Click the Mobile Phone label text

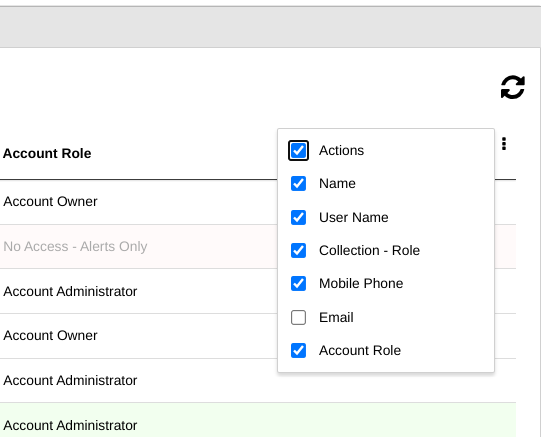point(361,283)
